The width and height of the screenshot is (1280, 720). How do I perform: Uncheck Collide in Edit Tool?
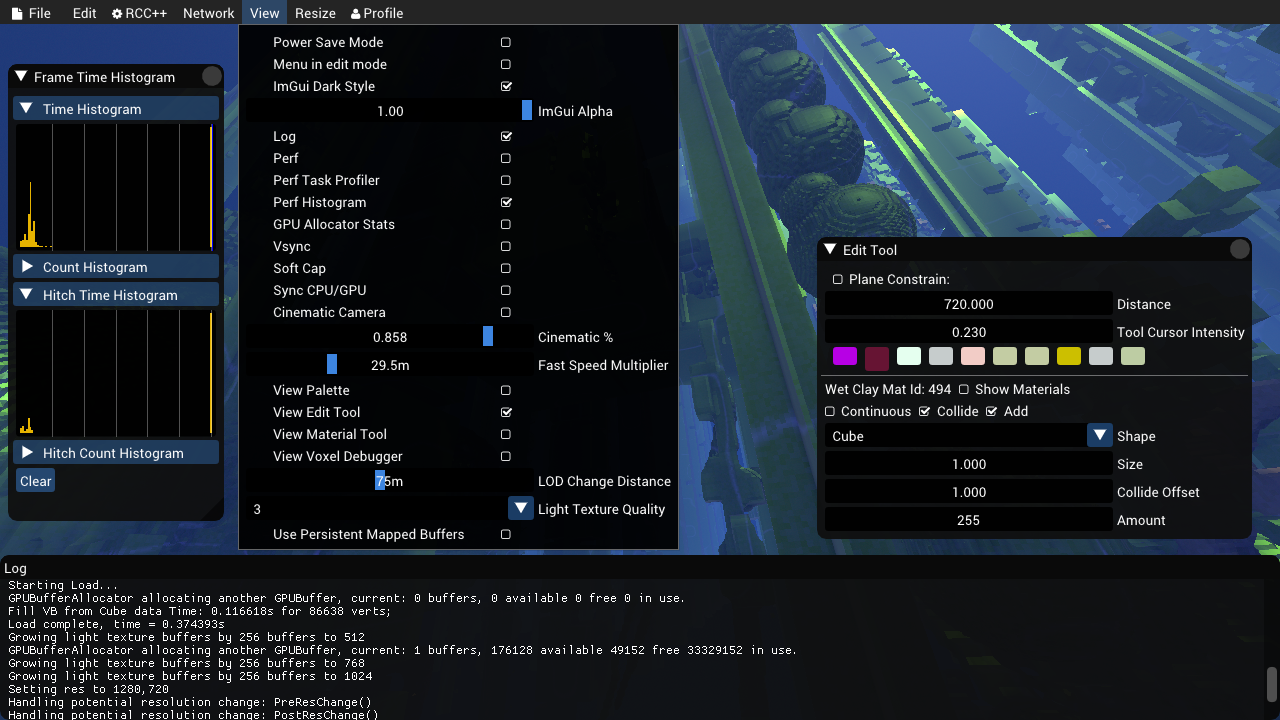tap(925, 412)
